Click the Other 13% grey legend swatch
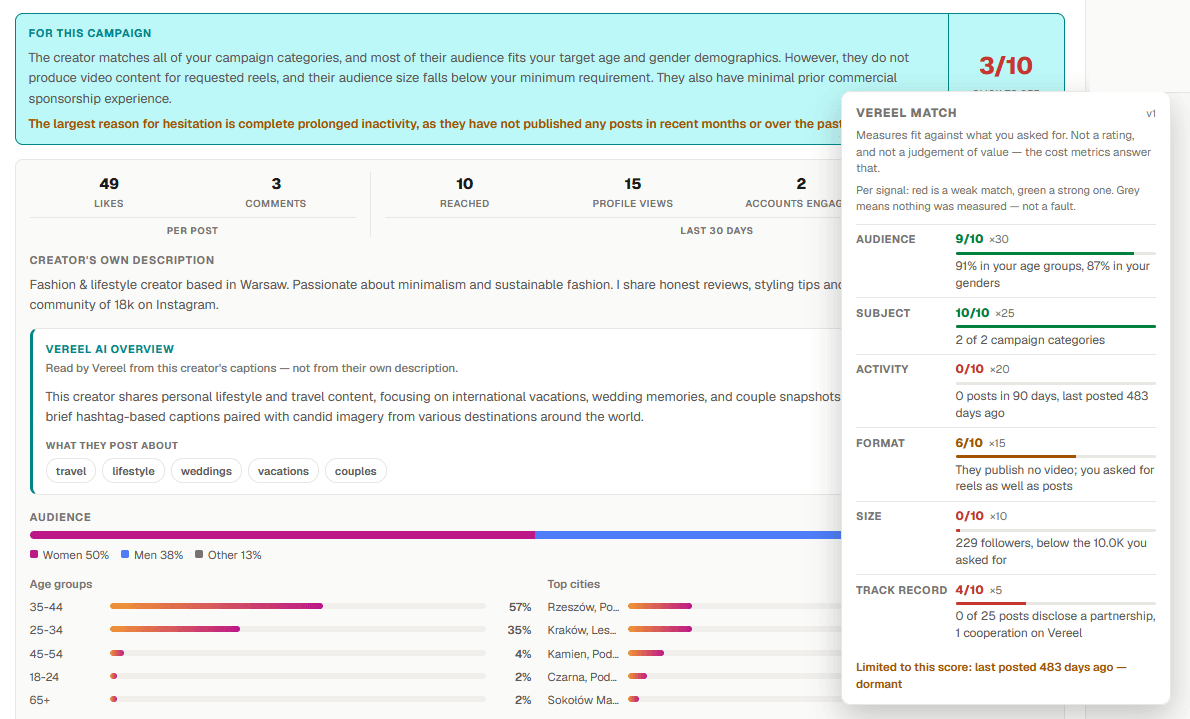This screenshot has height=719, width=1190. (199, 554)
